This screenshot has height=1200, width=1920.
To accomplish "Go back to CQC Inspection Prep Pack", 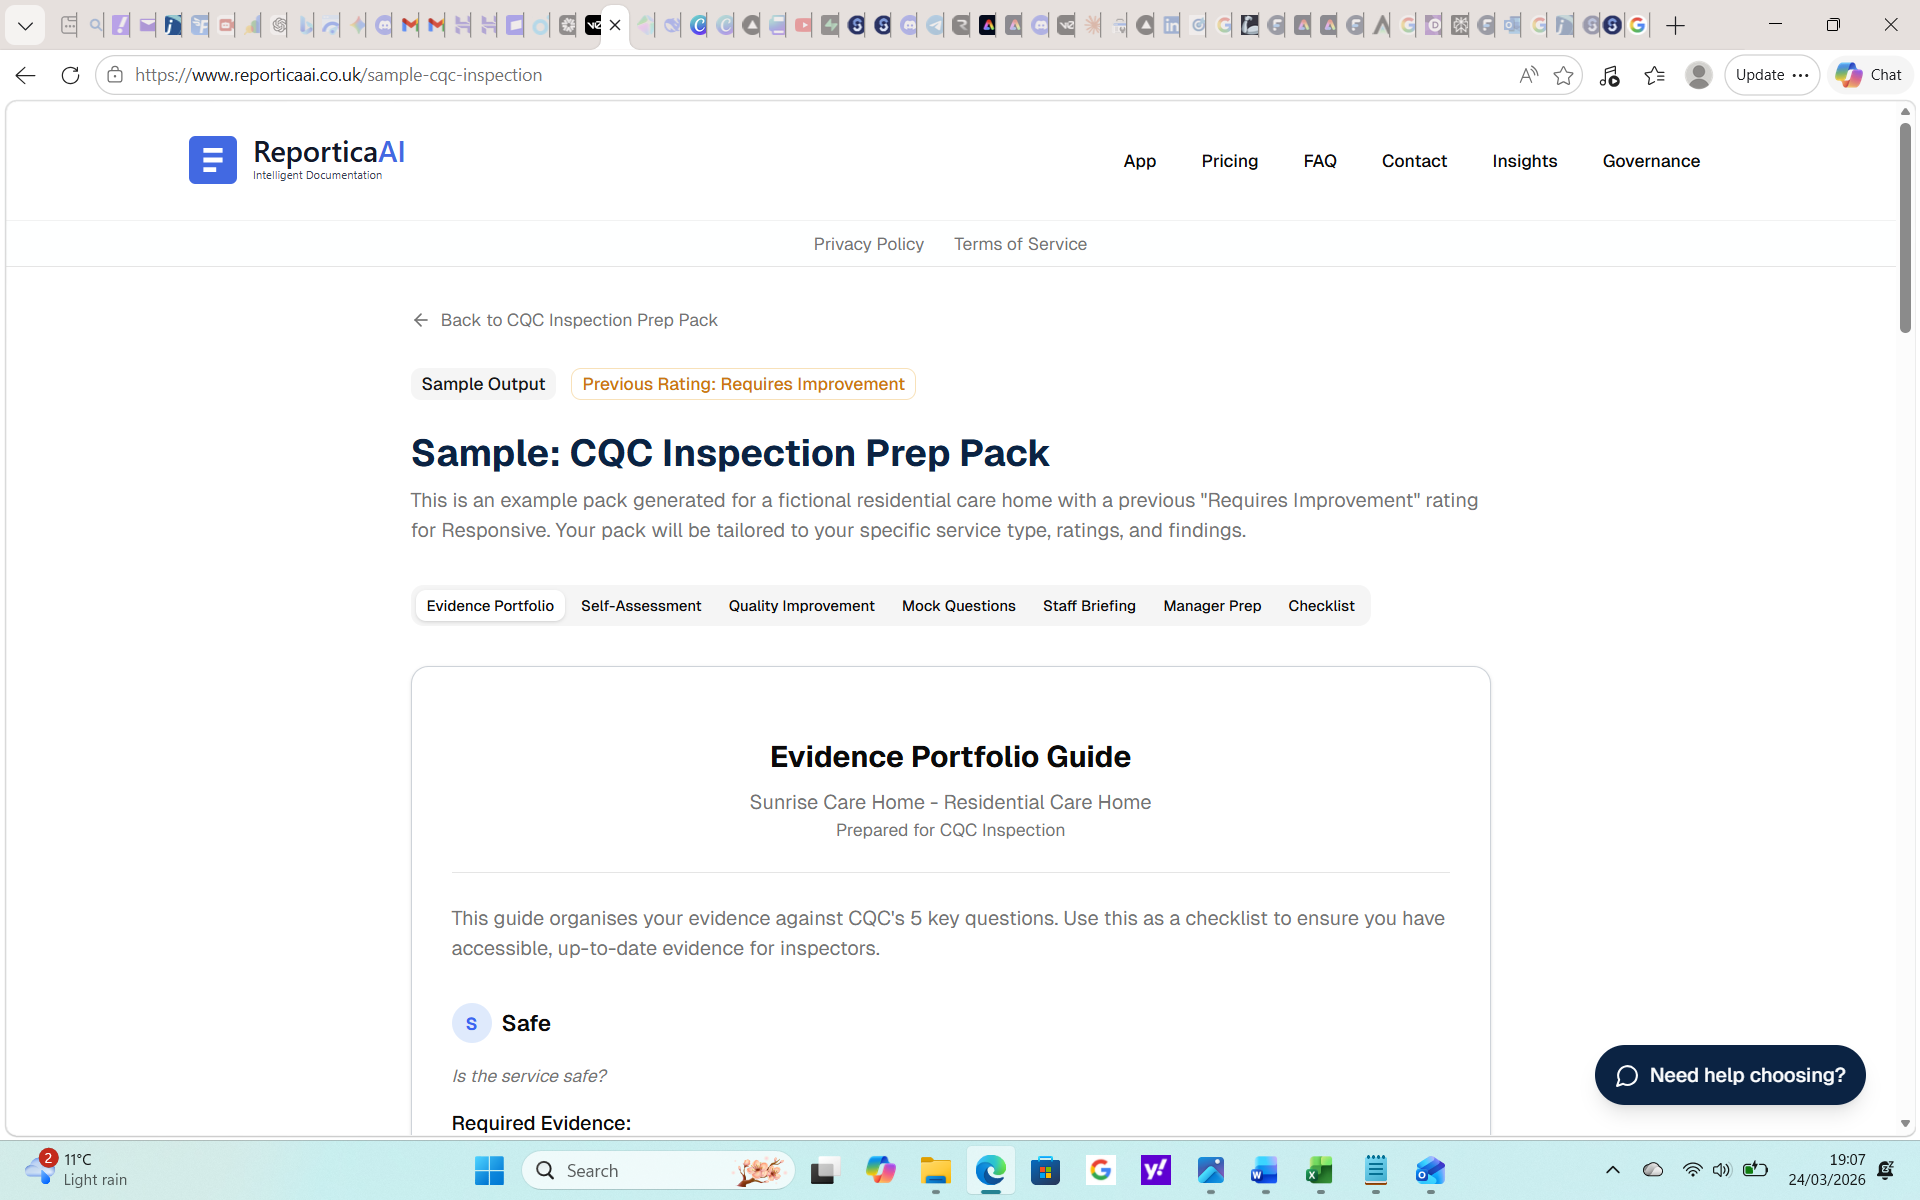I will coord(565,320).
